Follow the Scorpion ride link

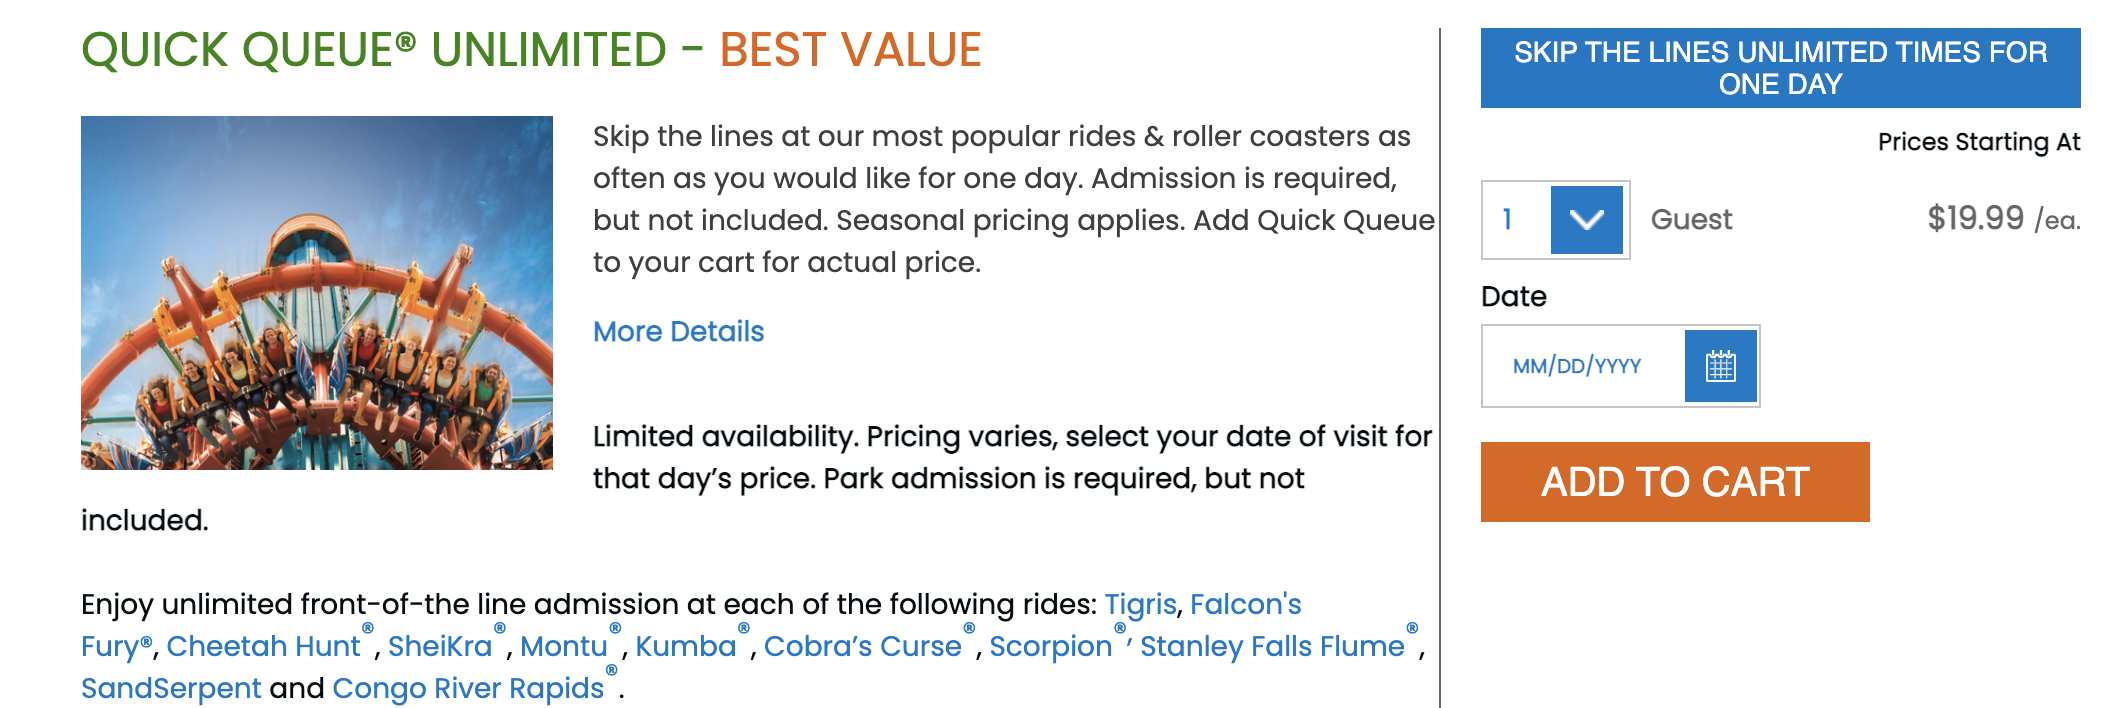coord(1051,646)
